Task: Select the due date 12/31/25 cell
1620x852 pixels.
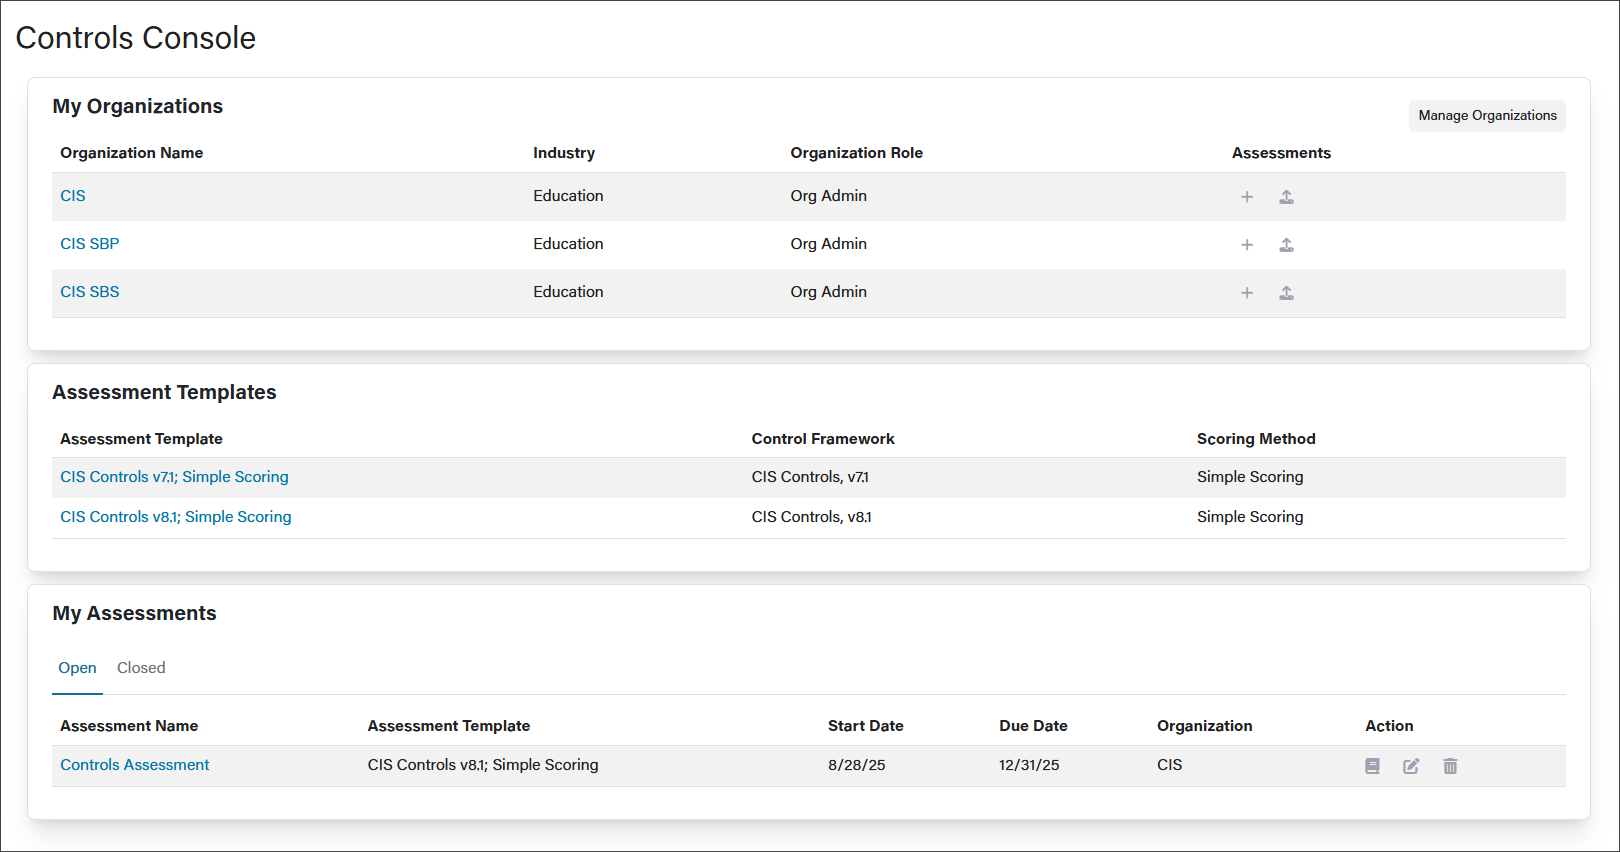Action: pyautogui.click(x=1029, y=765)
